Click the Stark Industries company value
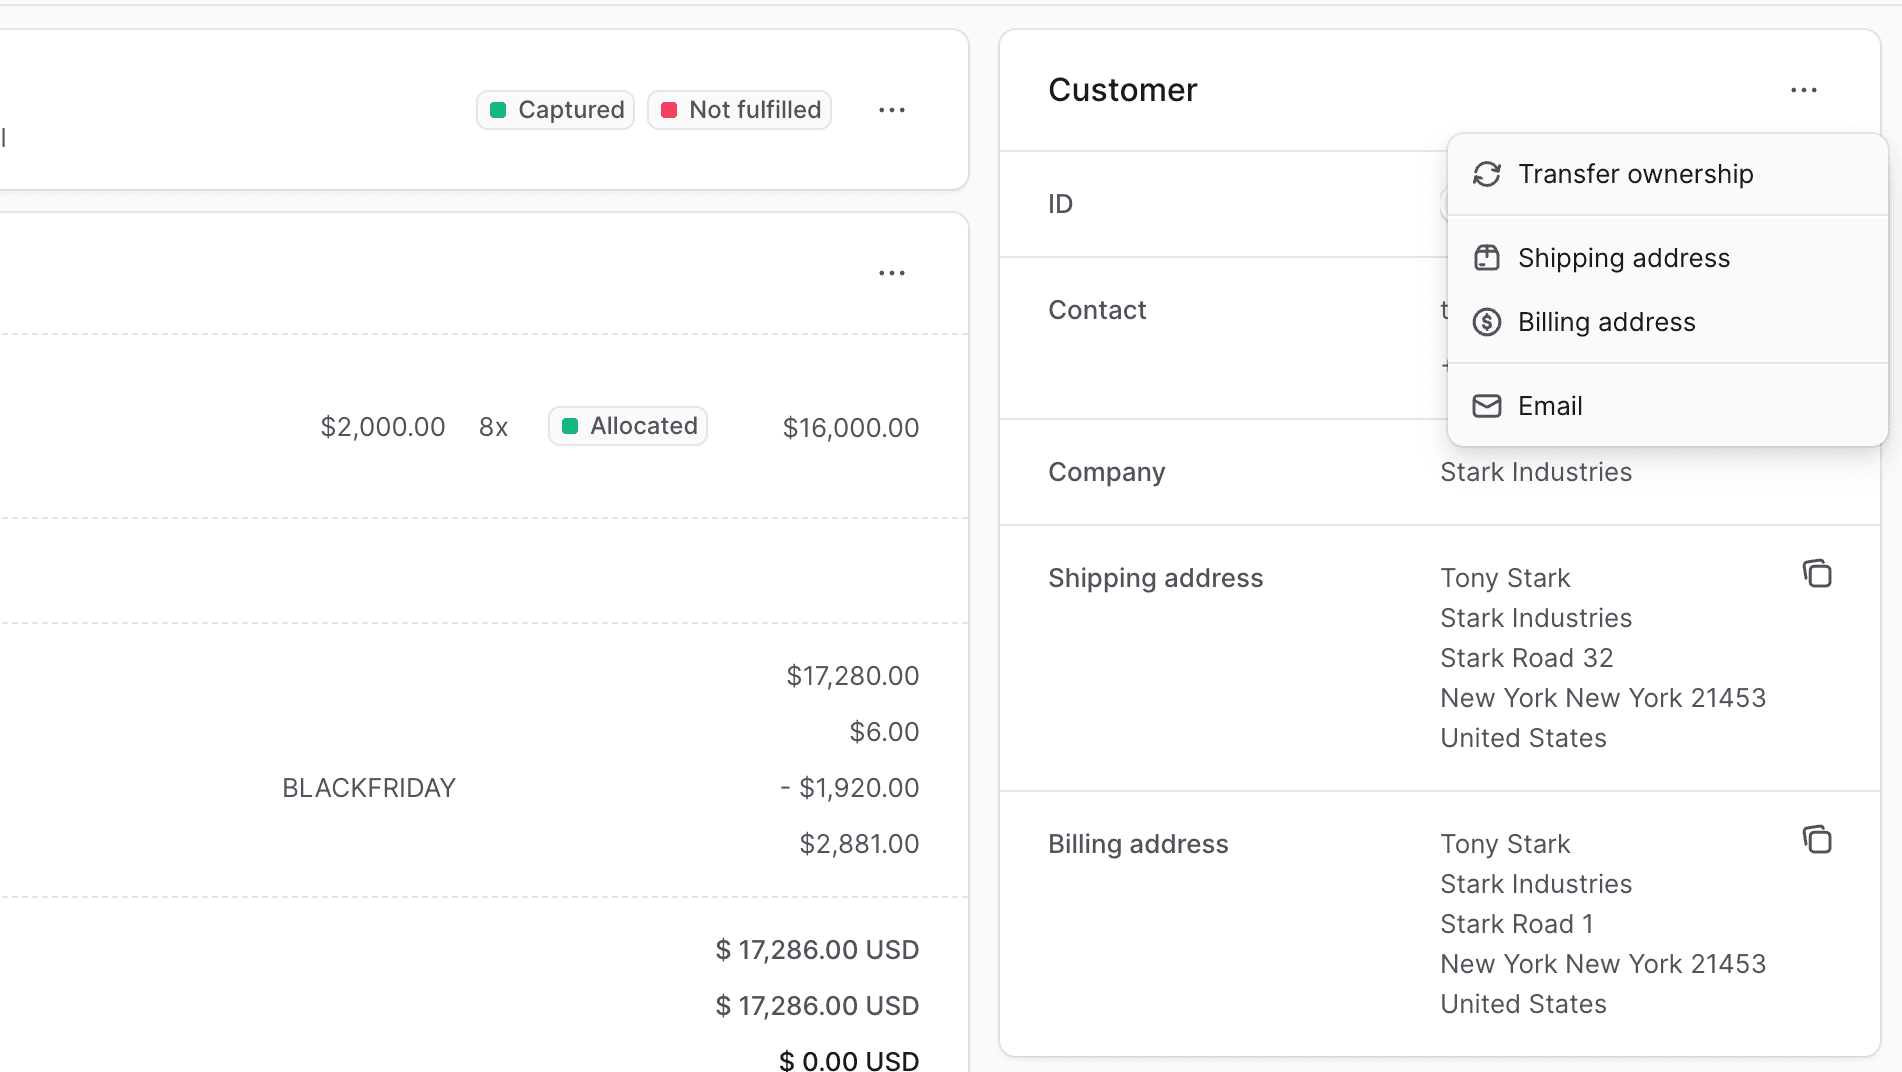 (x=1536, y=472)
